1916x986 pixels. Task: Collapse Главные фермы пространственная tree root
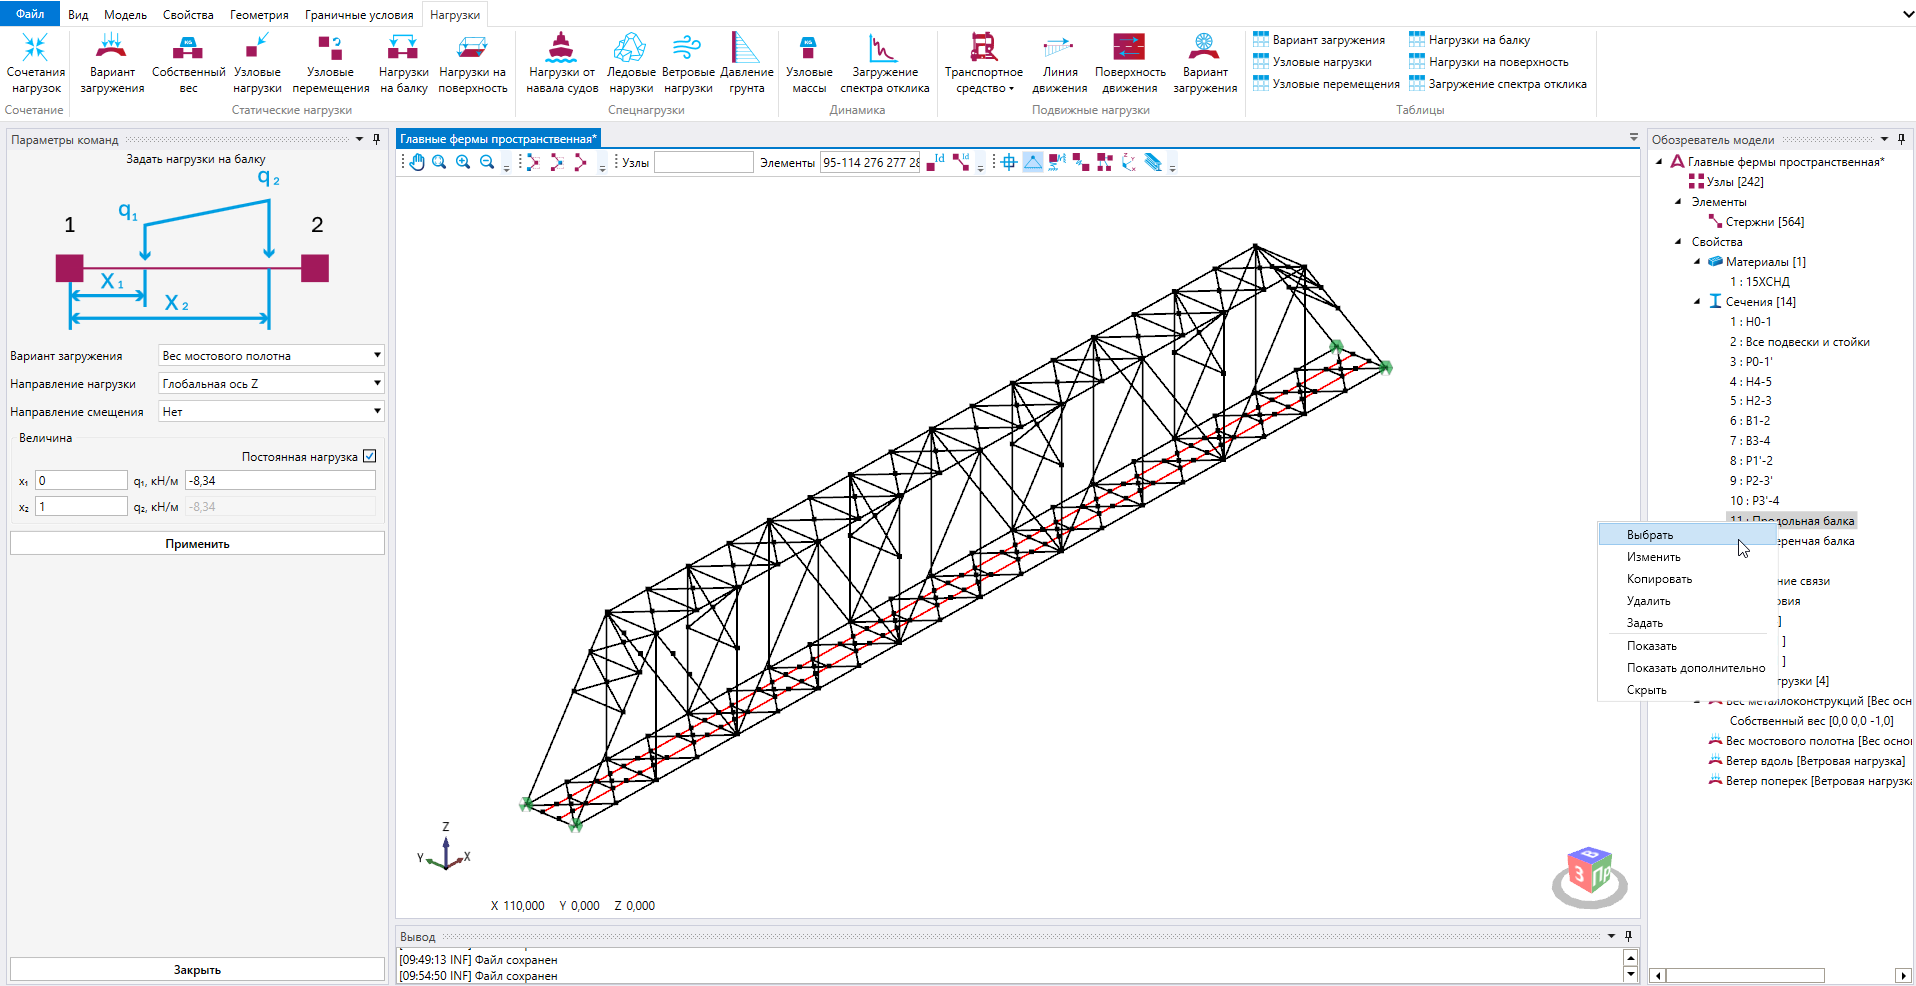[x=1660, y=161]
